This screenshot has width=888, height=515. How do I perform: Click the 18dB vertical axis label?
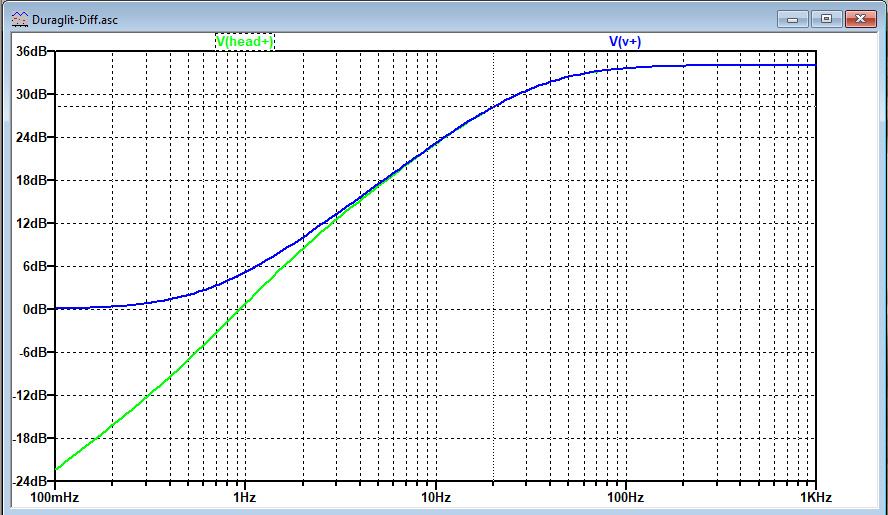pyautogui.click(x=32, y=180)
